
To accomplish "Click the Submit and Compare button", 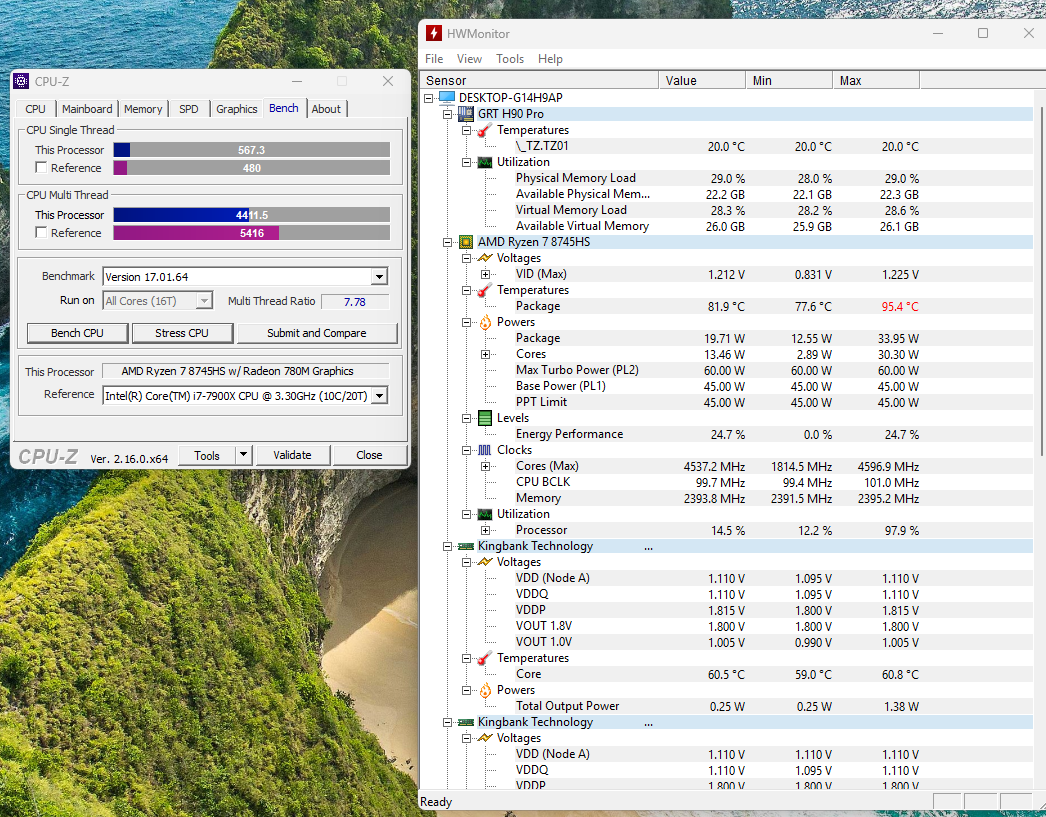I will (x=316, y=333).
